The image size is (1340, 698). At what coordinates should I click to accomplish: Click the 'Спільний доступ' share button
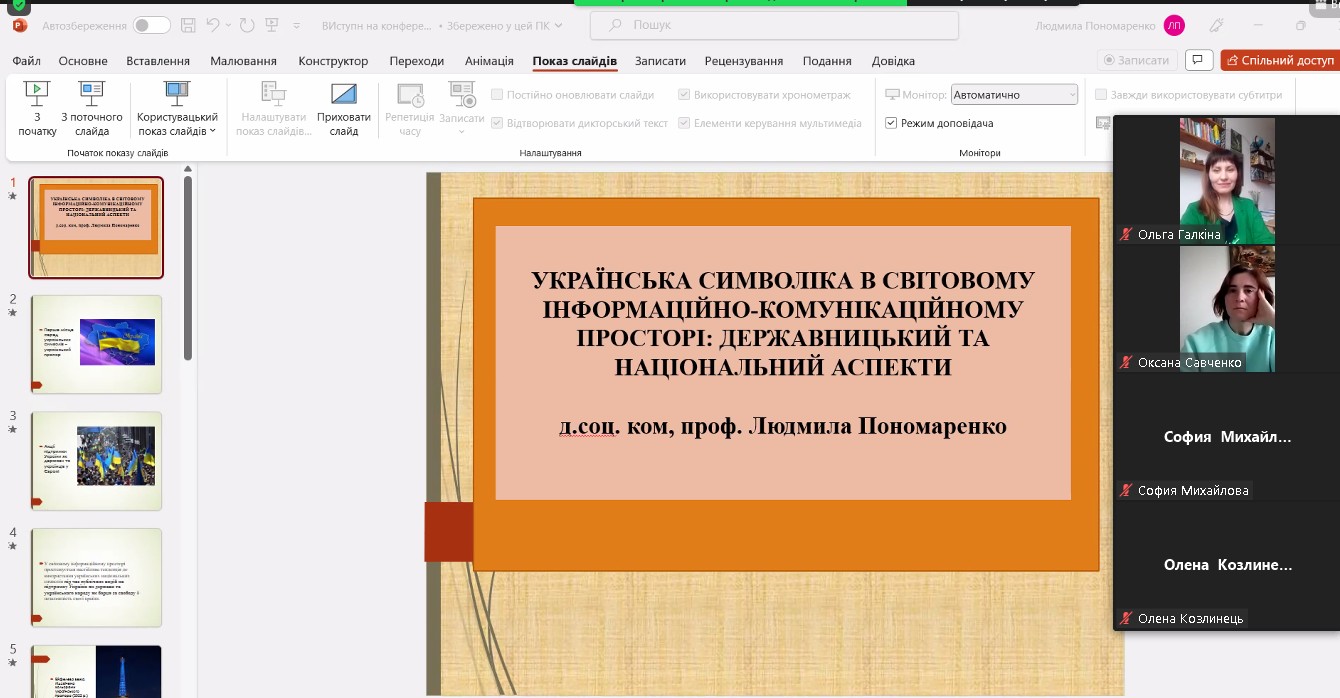pyautogui.click(x=1279, y=60)
